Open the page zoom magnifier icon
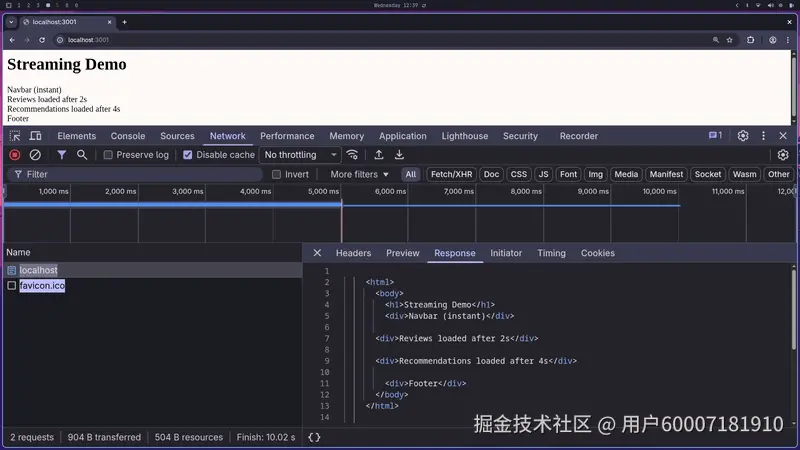This screenshot has height=450, width=800. (716, 40)
